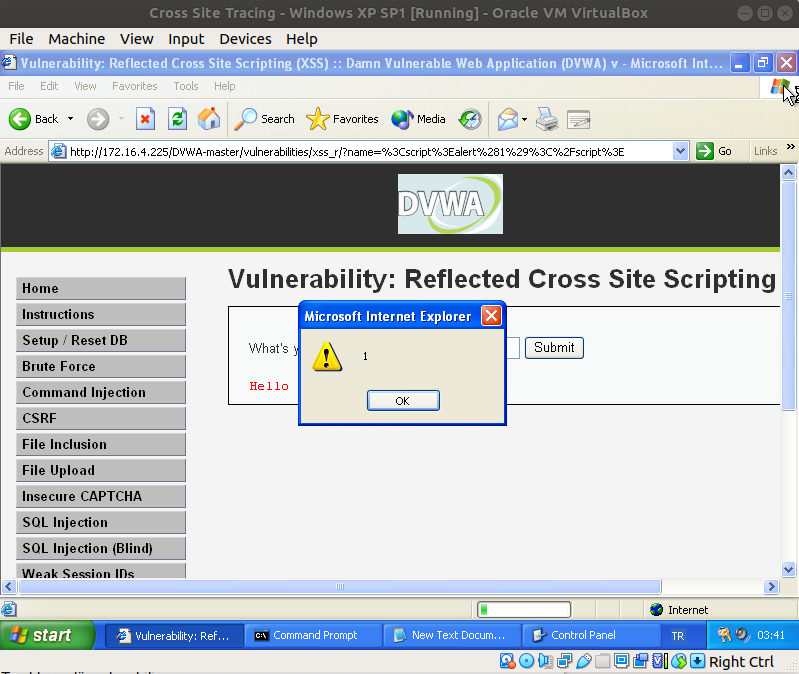Click the Mail envelope icon
This screenshot has width=799, height=674.
click(508, 119)
